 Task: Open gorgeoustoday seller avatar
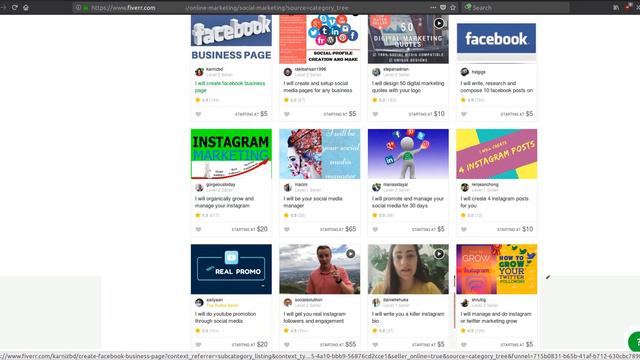199,187
